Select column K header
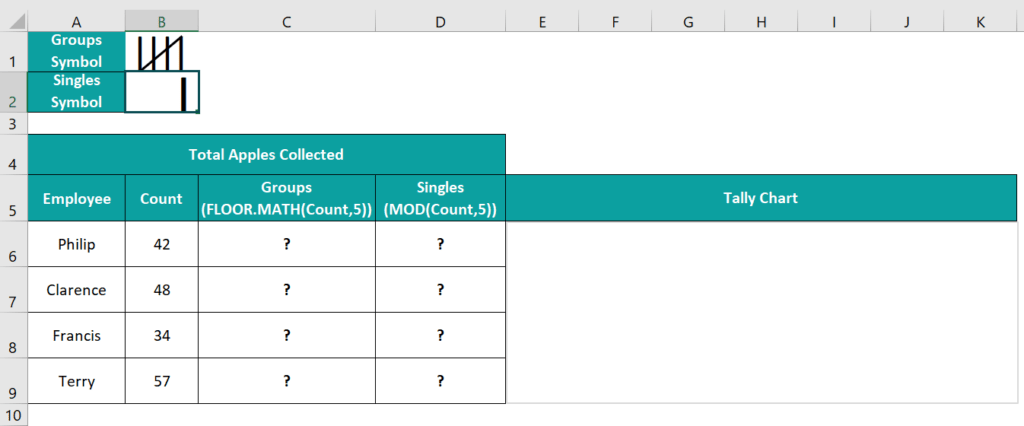This screenshot has height=426, width=1024. [981, 22]
